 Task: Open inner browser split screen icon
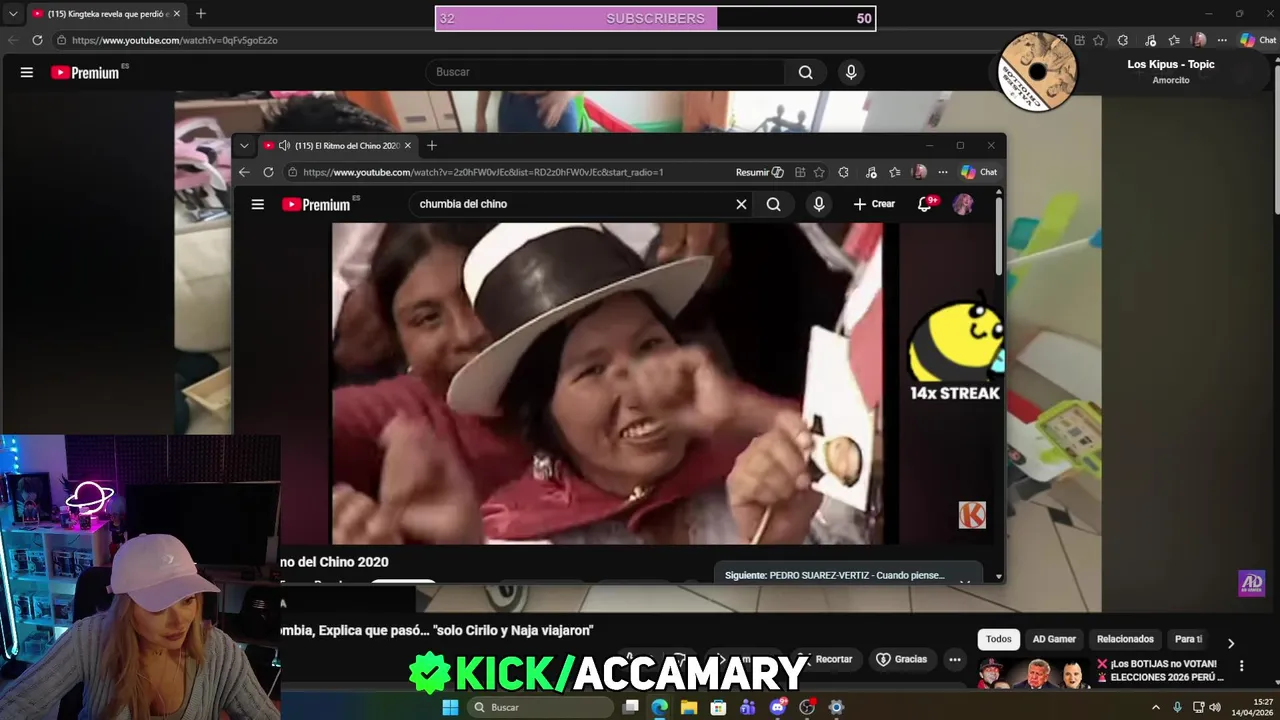tap(800, 172)
